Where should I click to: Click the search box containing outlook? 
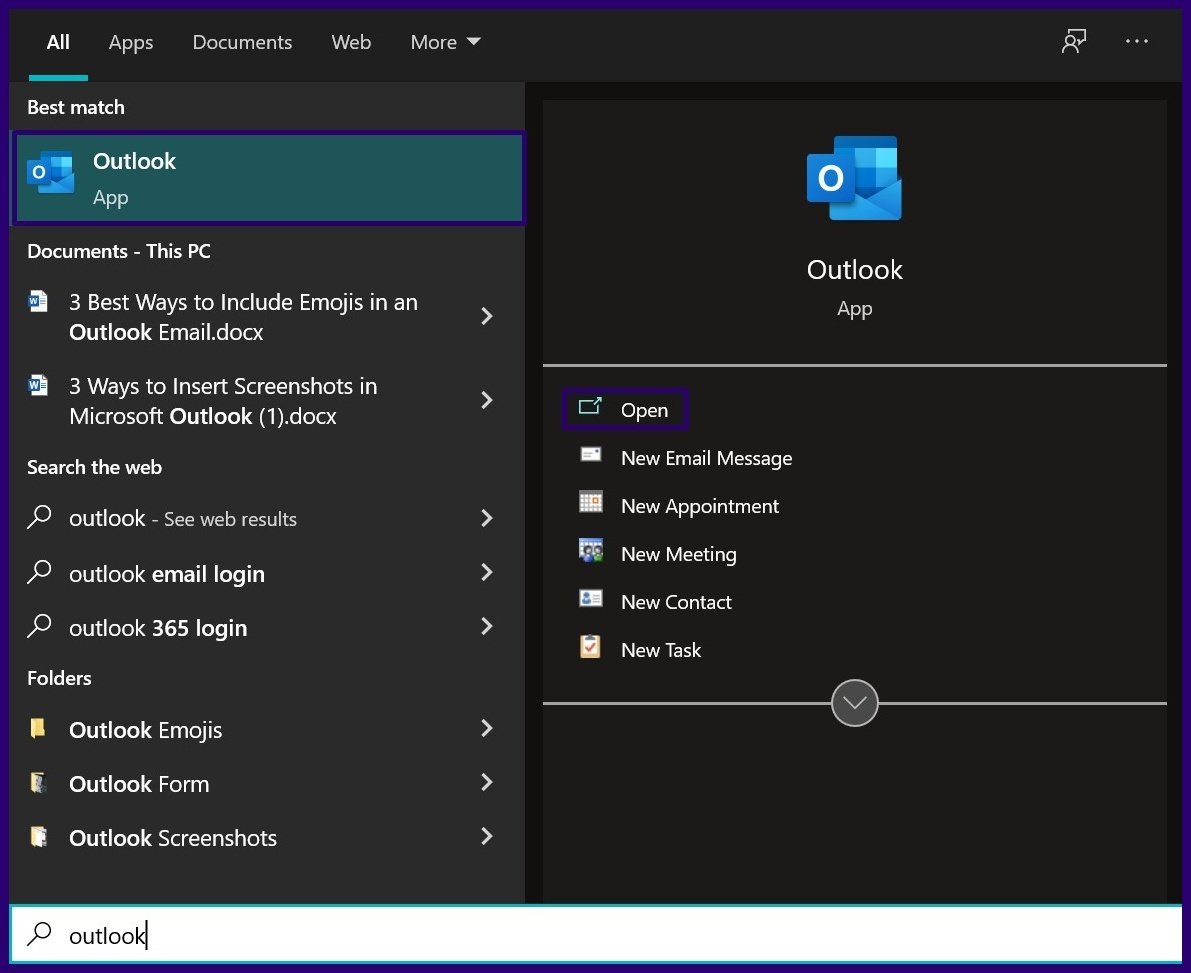pyautogui.click(x=595, y=936)
